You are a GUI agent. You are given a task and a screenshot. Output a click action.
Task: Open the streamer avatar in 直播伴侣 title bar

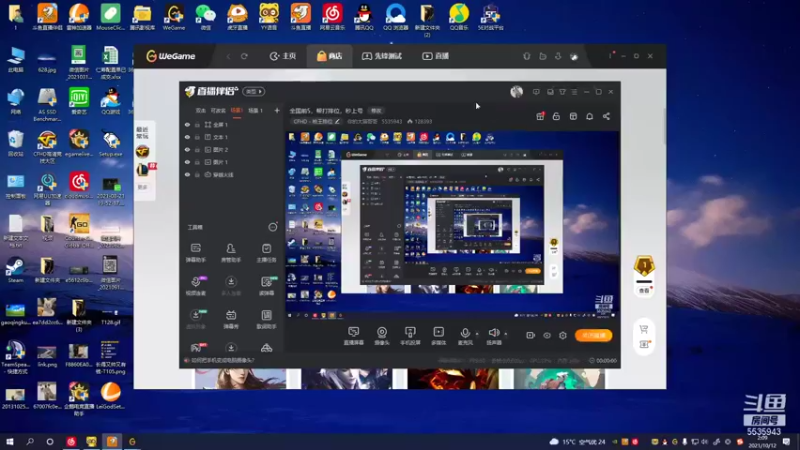click(x=516, y=91)
